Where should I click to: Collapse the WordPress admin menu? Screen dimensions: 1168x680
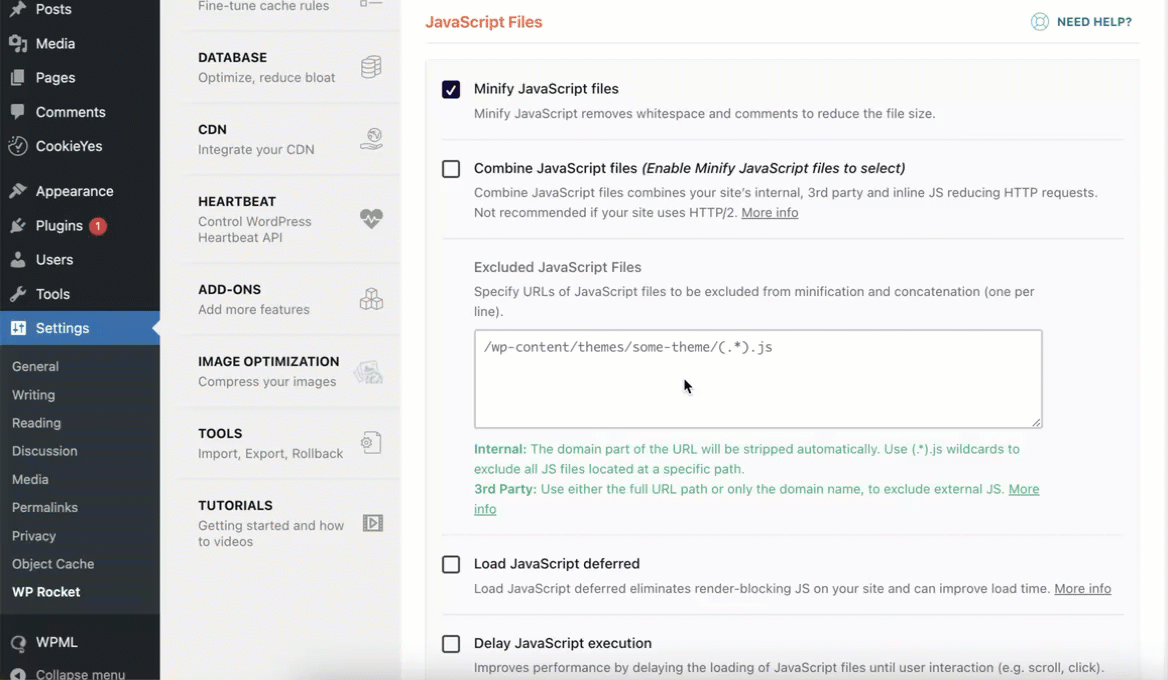tap(80, 673)
